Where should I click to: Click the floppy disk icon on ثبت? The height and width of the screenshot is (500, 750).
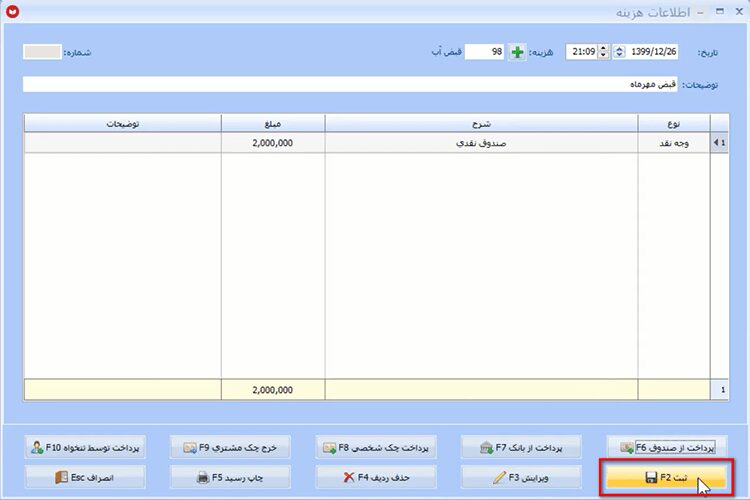point(651,478)
